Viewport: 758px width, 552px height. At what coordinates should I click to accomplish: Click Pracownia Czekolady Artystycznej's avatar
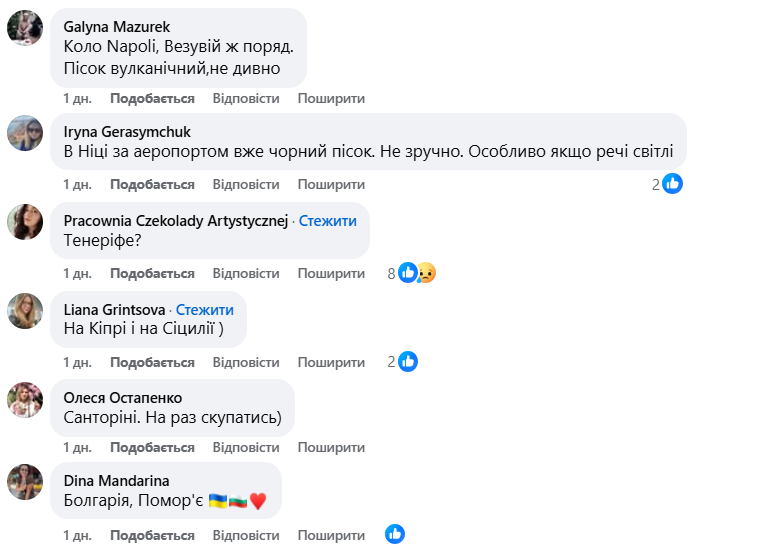click(x=25, y=222)
